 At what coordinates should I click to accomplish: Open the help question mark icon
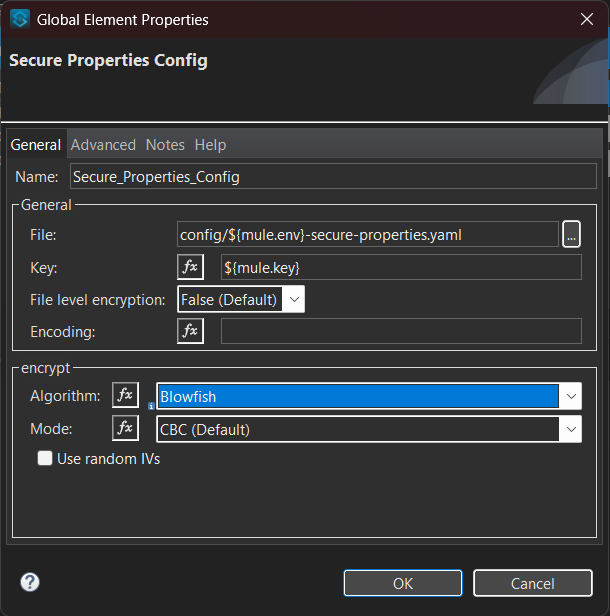[x=30, y=582]
